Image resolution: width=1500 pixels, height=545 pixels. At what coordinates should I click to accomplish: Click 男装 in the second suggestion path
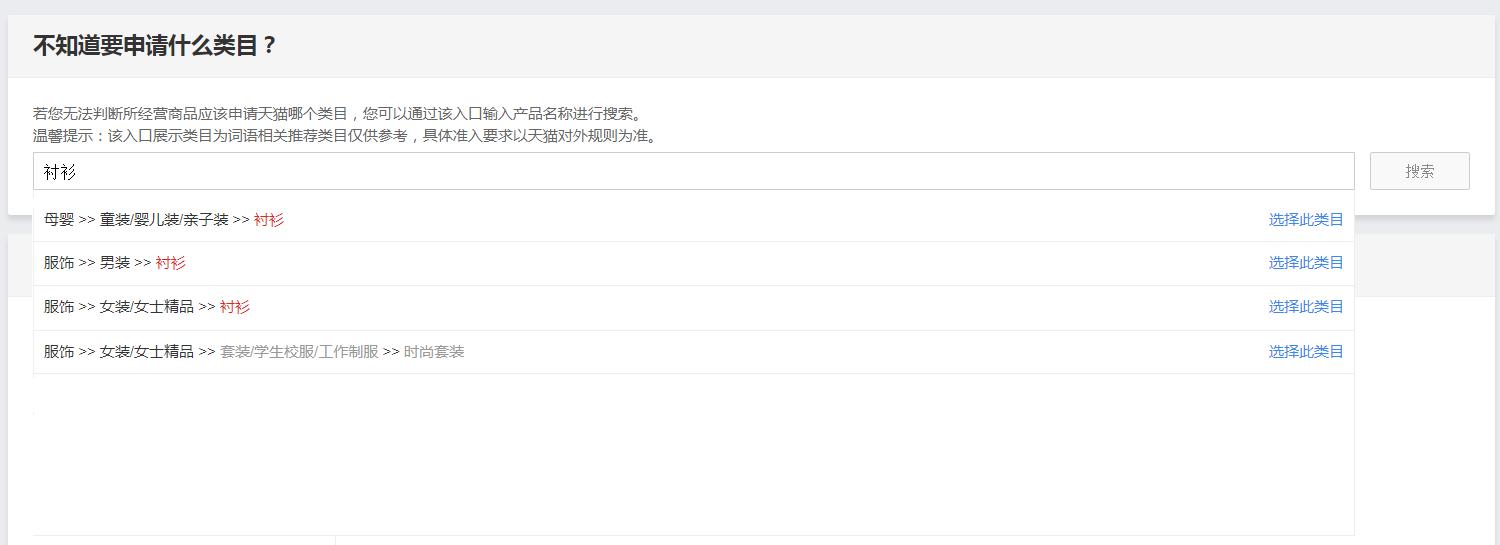click(x=115, y=263)
